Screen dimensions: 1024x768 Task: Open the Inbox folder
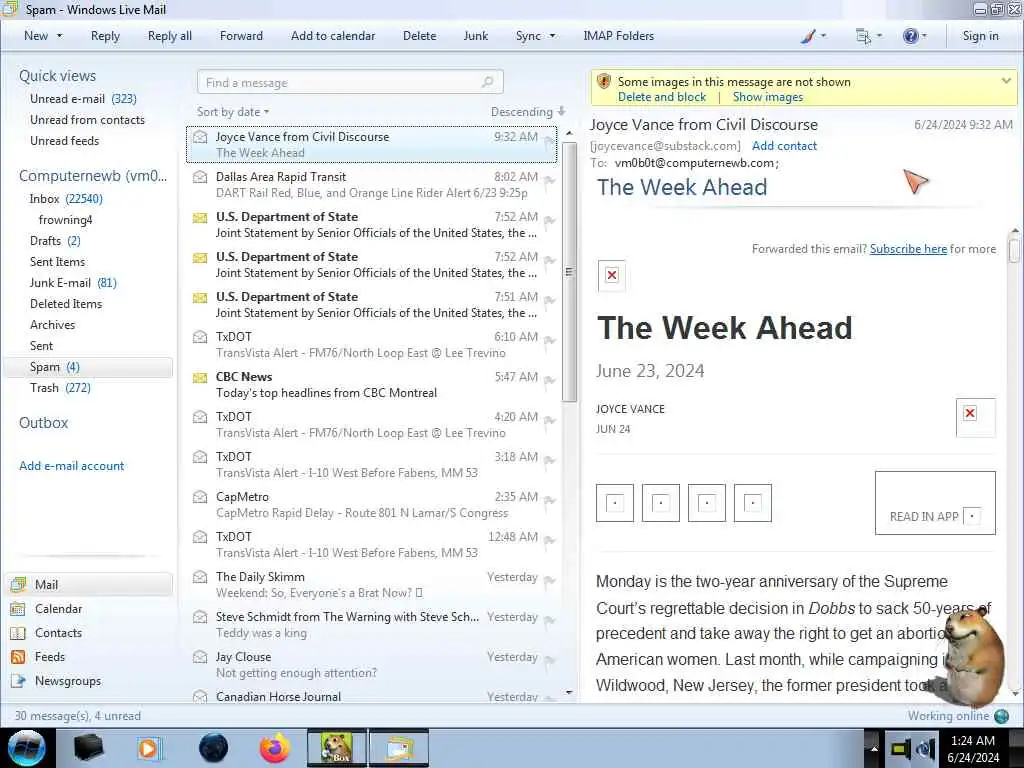66,199
